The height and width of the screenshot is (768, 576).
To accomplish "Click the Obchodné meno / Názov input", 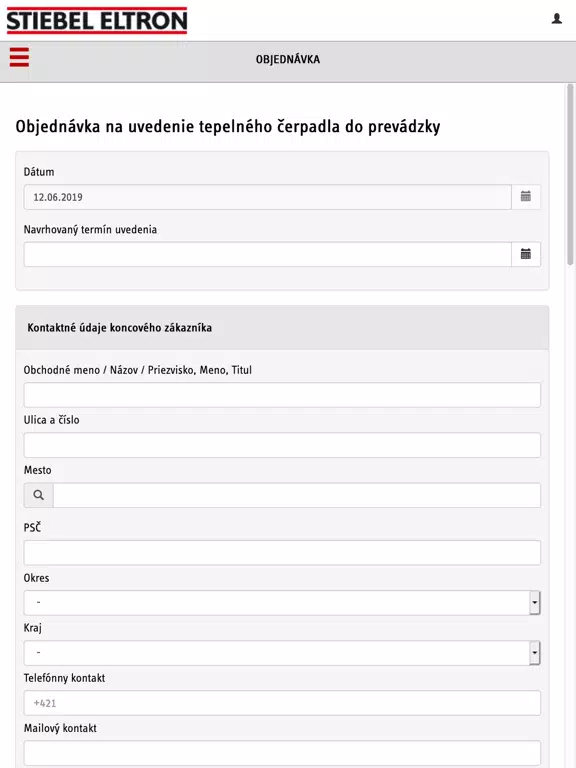I will [282, 395].
